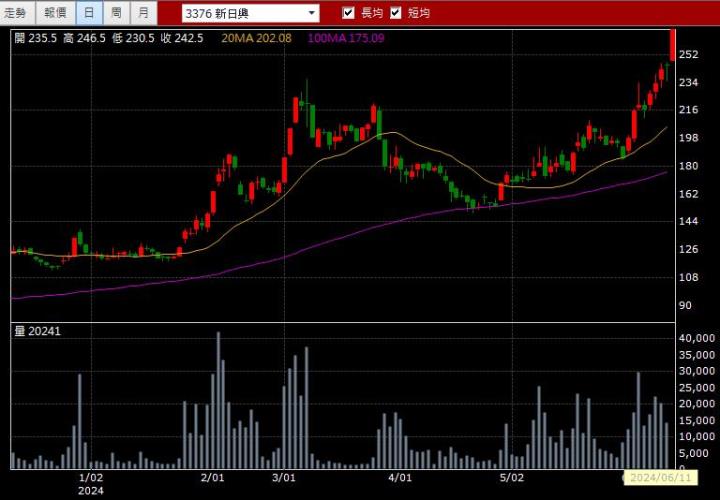720x500 pixels.
Task: Click the 收 242.5 closing price readout
Action: [x=182, y=38]
